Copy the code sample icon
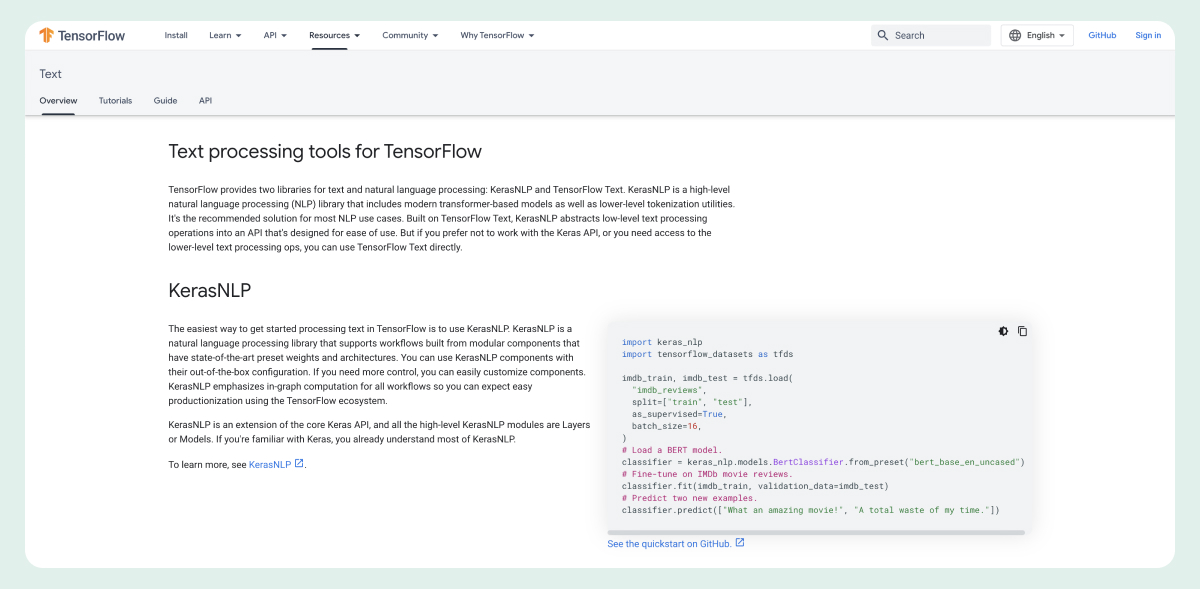This screenshot has width=1200, height=589. click(1022, 331)
